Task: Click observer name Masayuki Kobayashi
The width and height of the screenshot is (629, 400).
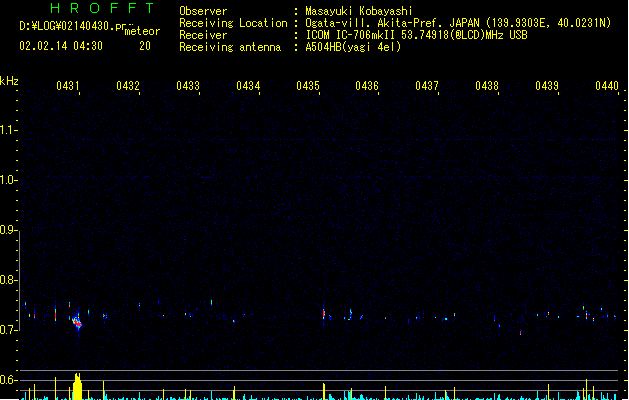Action: (x=359, y=11)
